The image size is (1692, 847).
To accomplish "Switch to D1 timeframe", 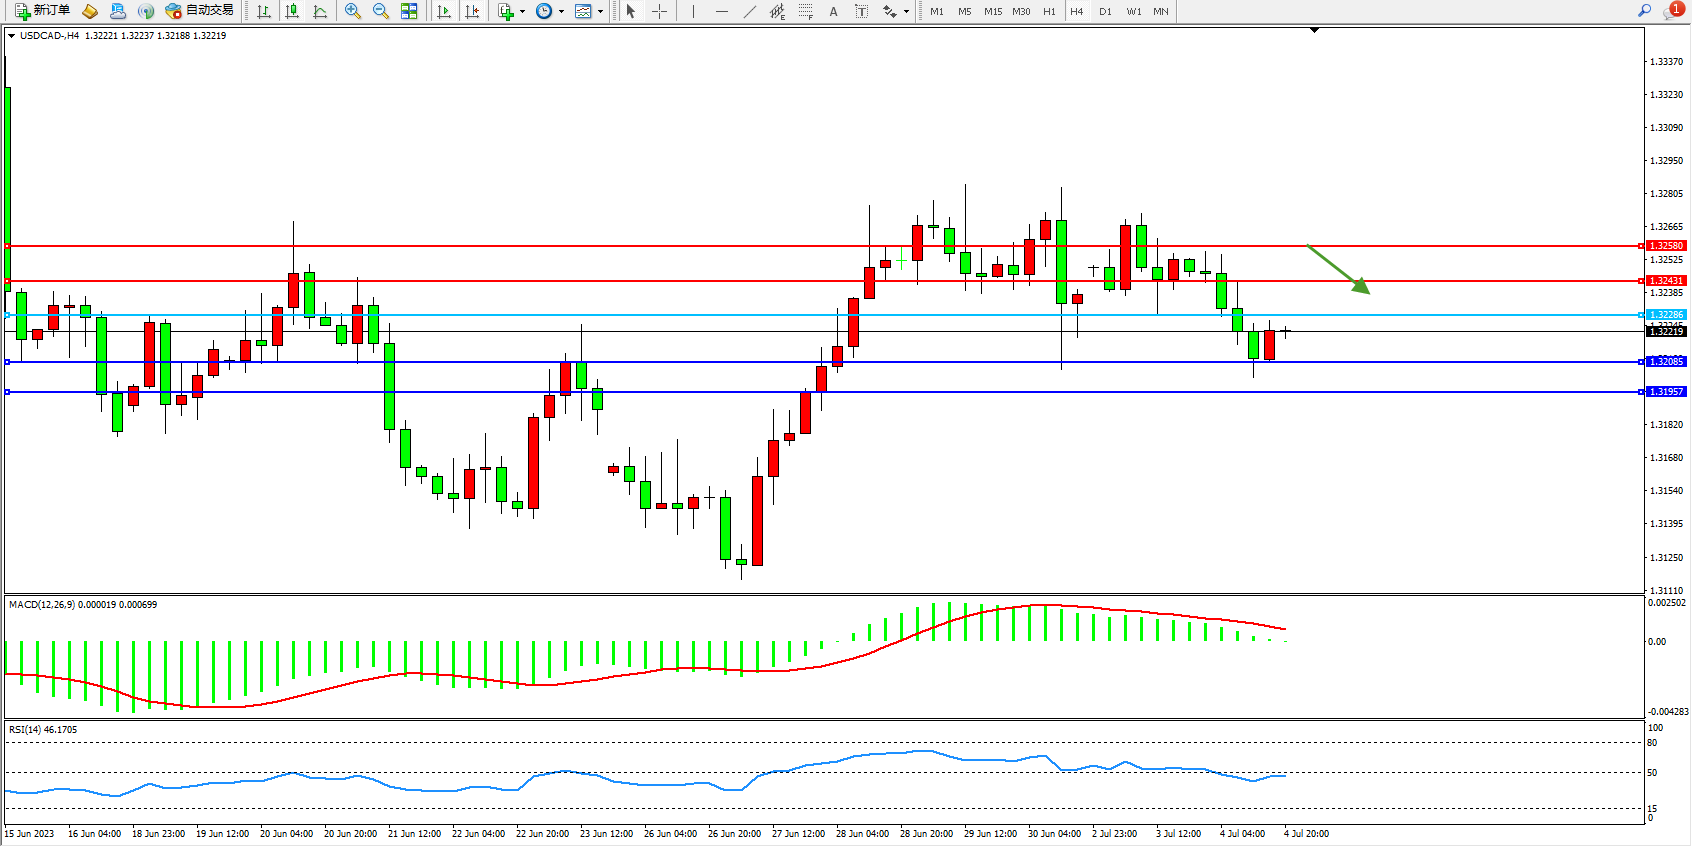I will (x=1105, y=11).
